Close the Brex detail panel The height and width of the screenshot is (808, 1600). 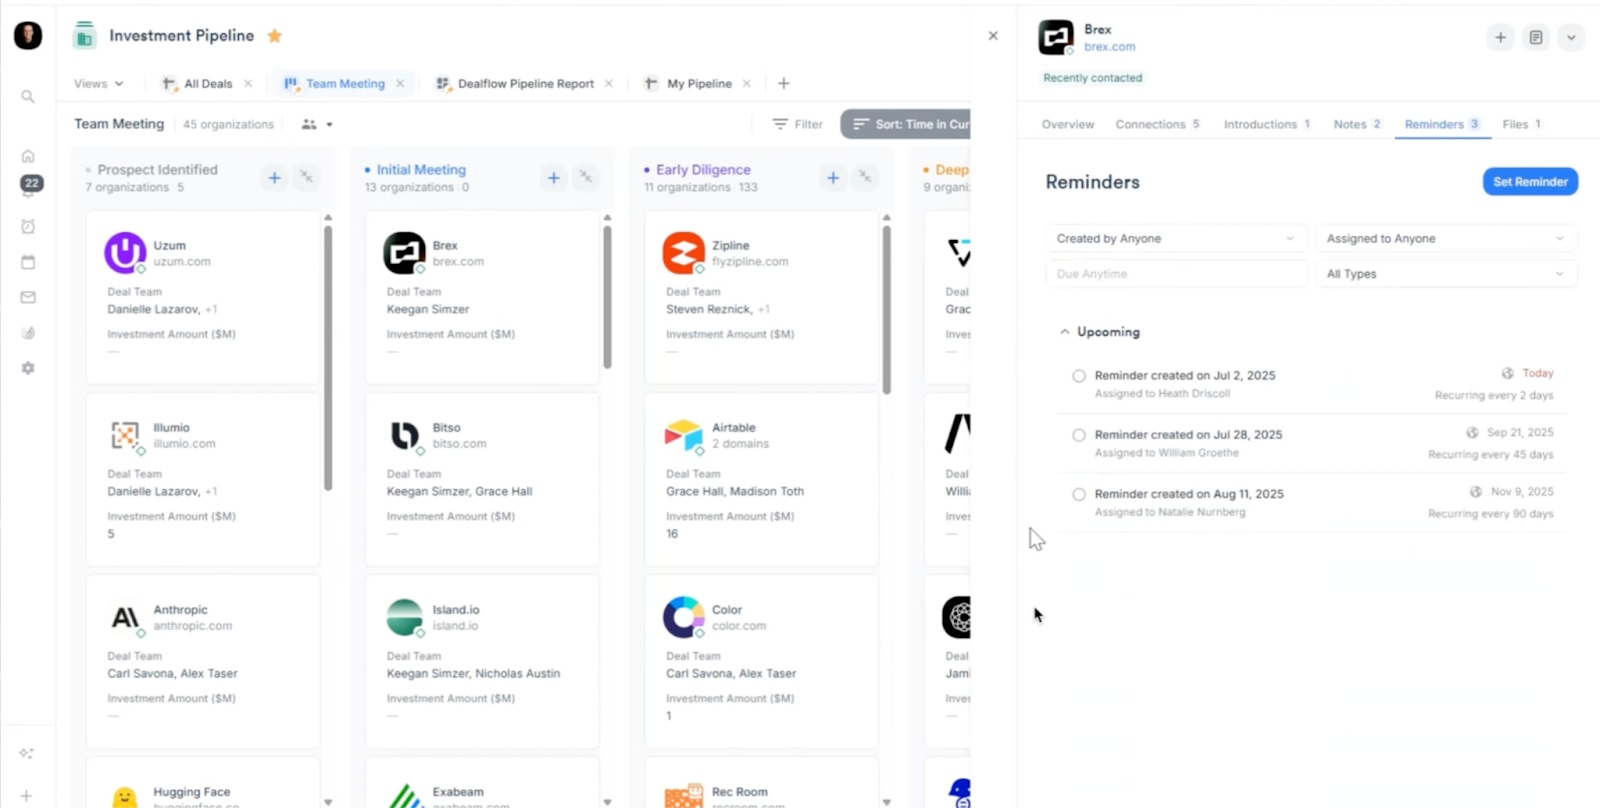click(993, 36)
